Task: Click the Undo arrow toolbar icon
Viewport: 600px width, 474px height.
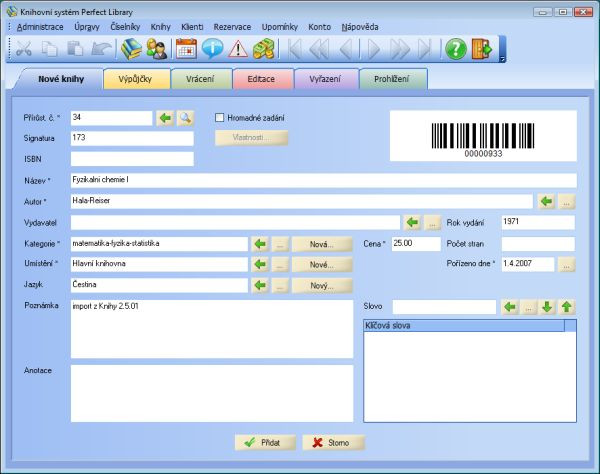Action: tap(101, 49)
